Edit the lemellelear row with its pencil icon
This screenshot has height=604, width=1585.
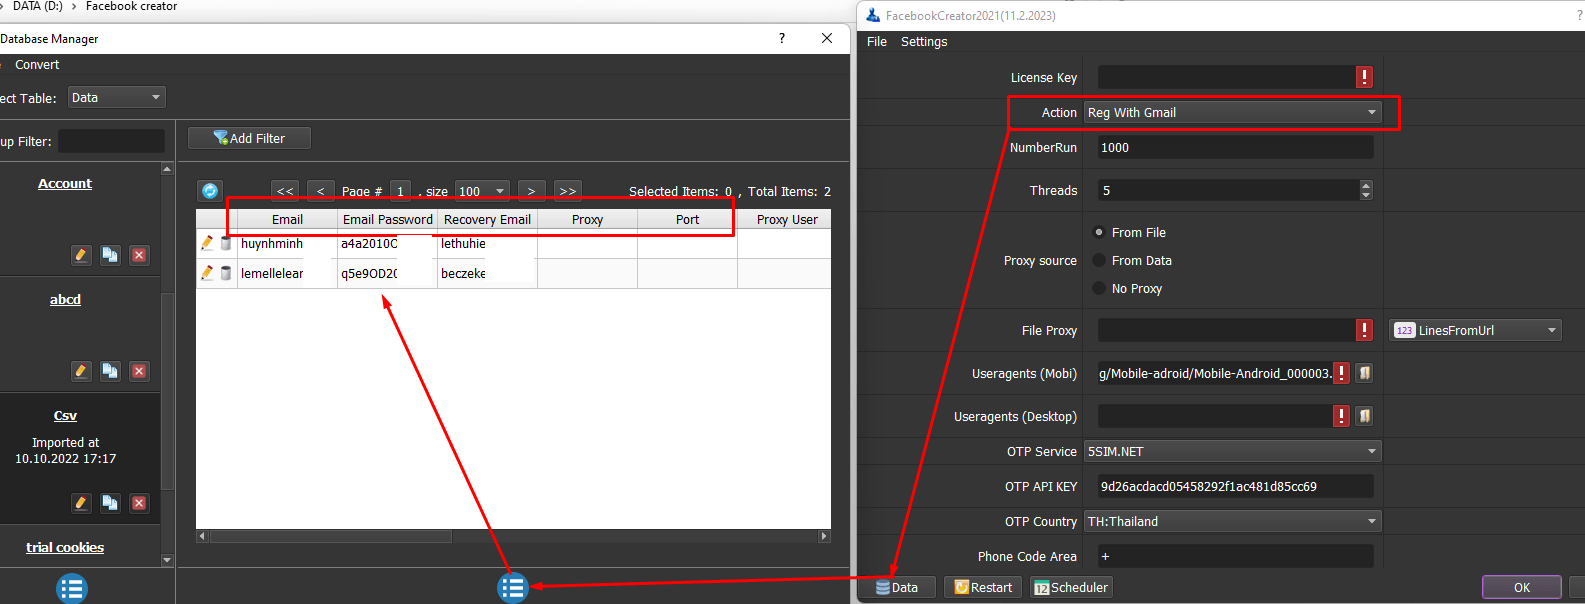pyautogui.click(x=207, y=273)
